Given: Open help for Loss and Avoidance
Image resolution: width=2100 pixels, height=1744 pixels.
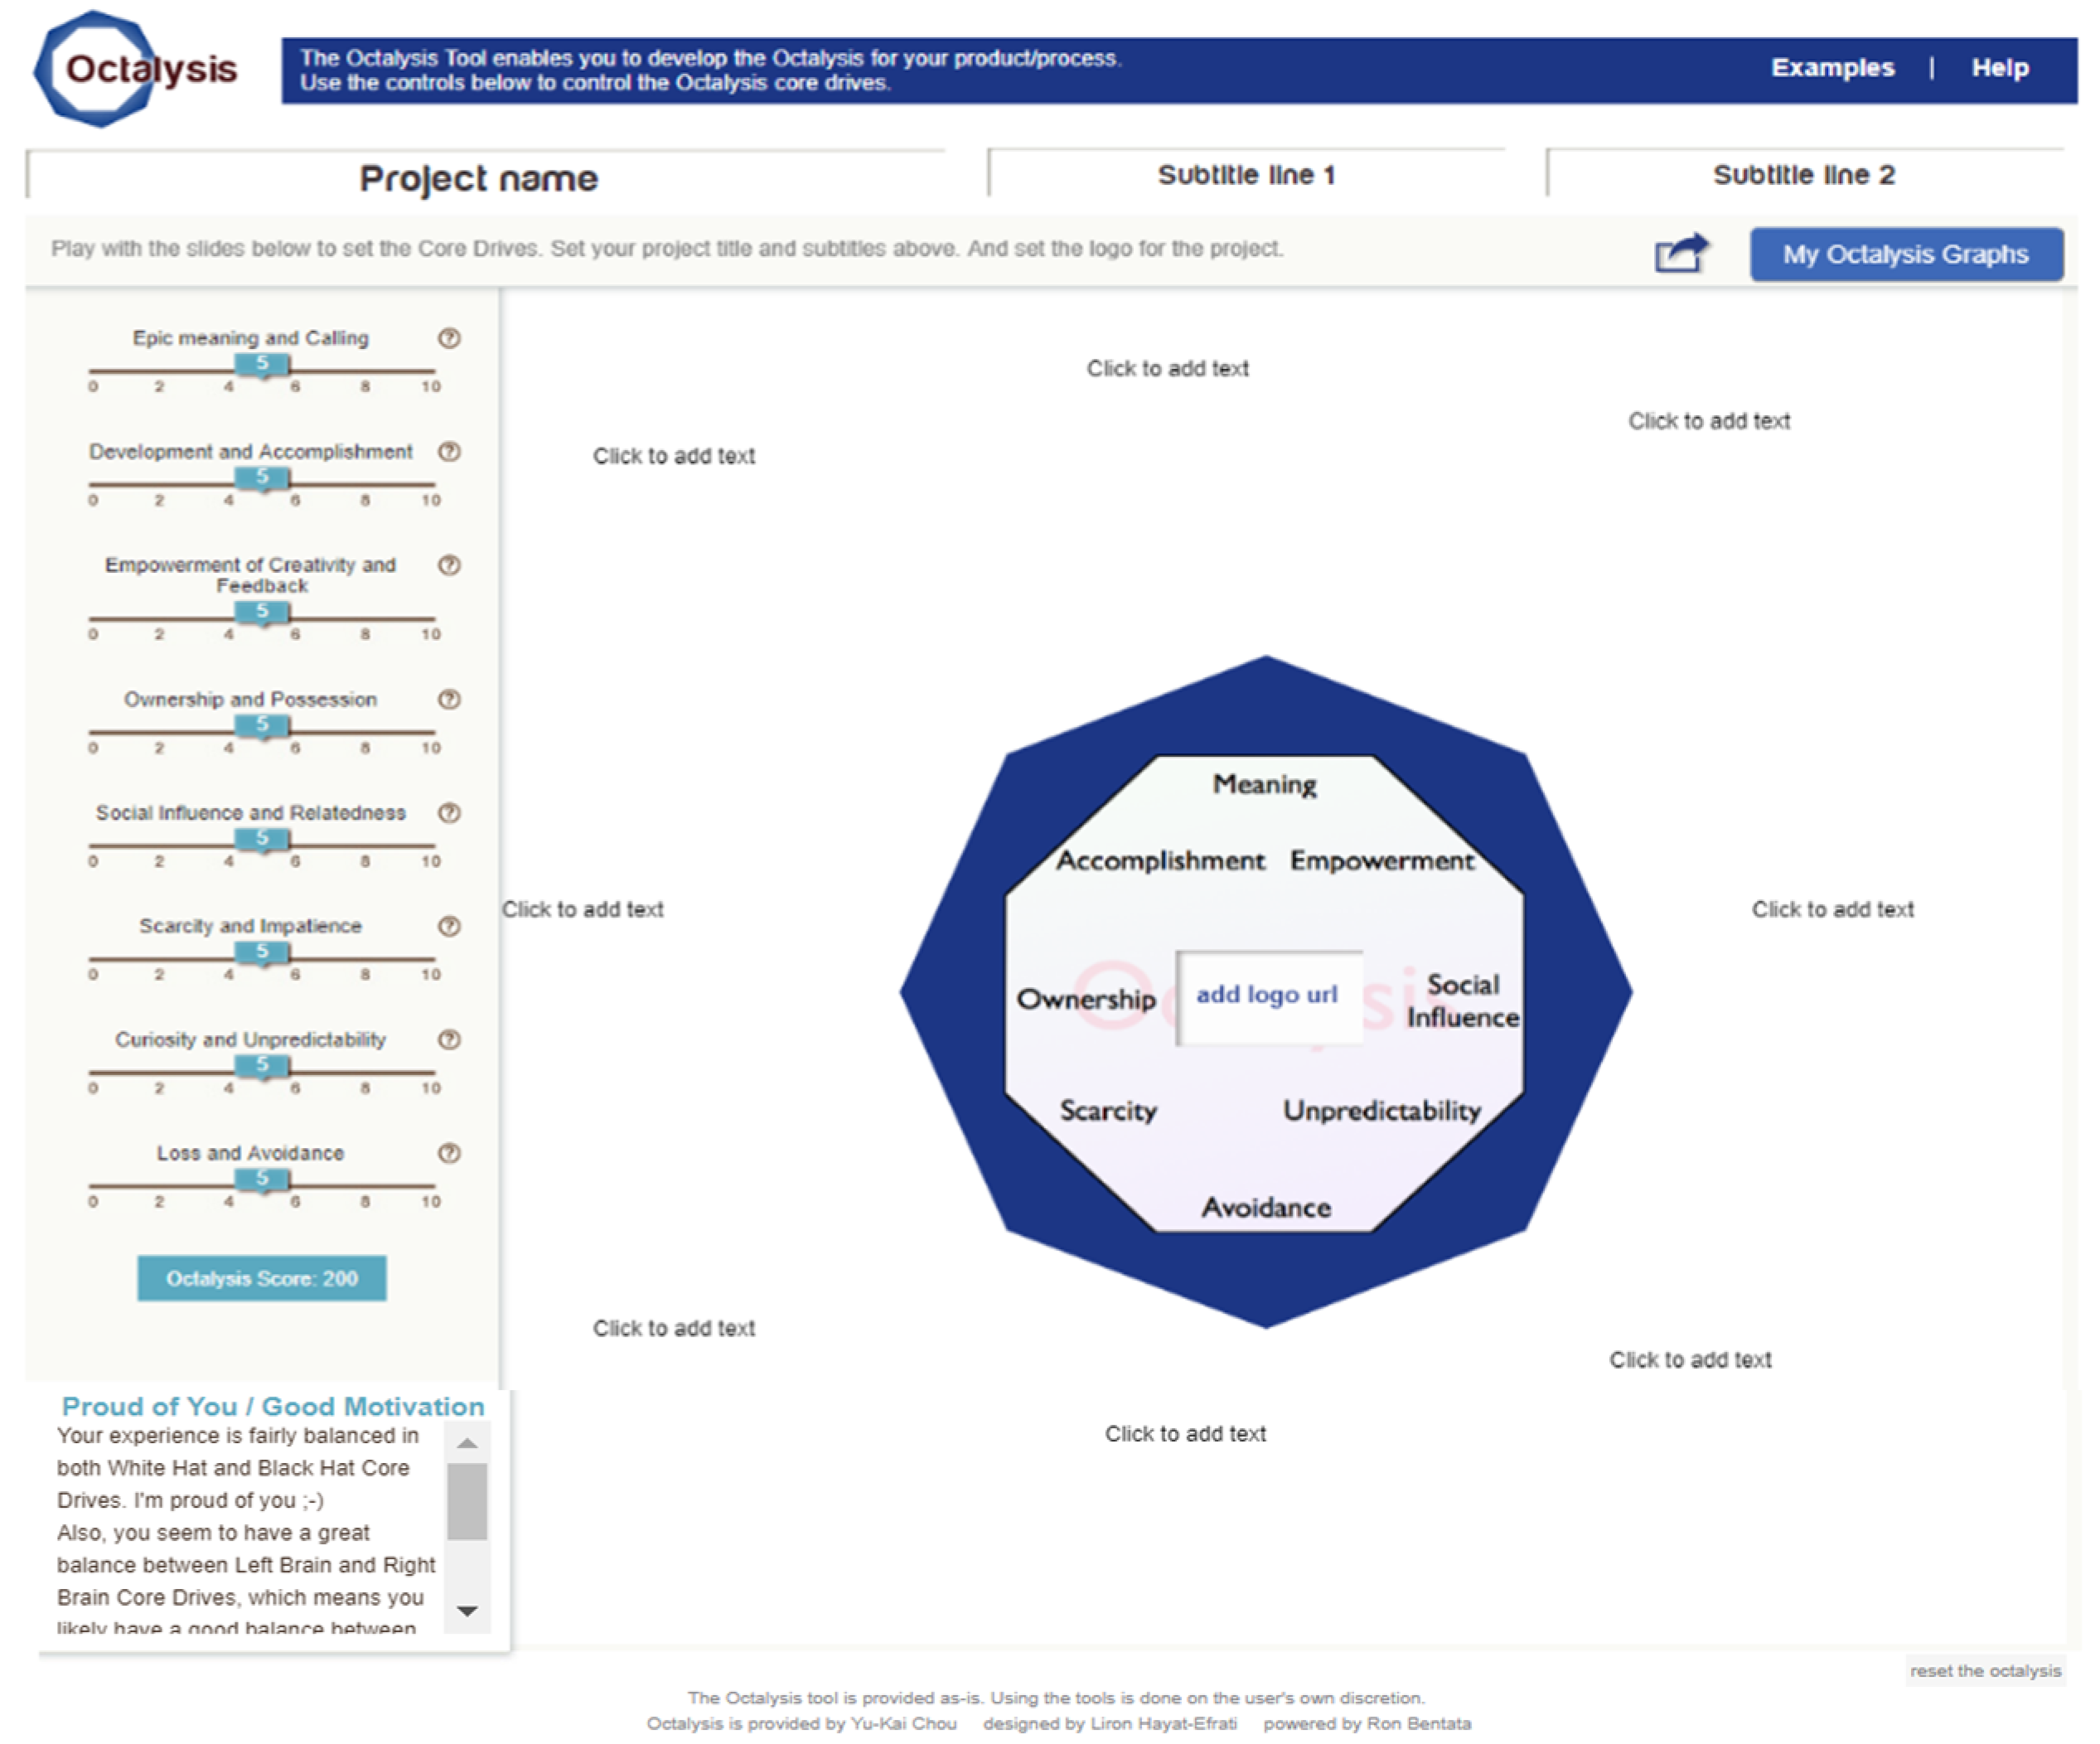Looking at the screenshot, I should 449,1153.
